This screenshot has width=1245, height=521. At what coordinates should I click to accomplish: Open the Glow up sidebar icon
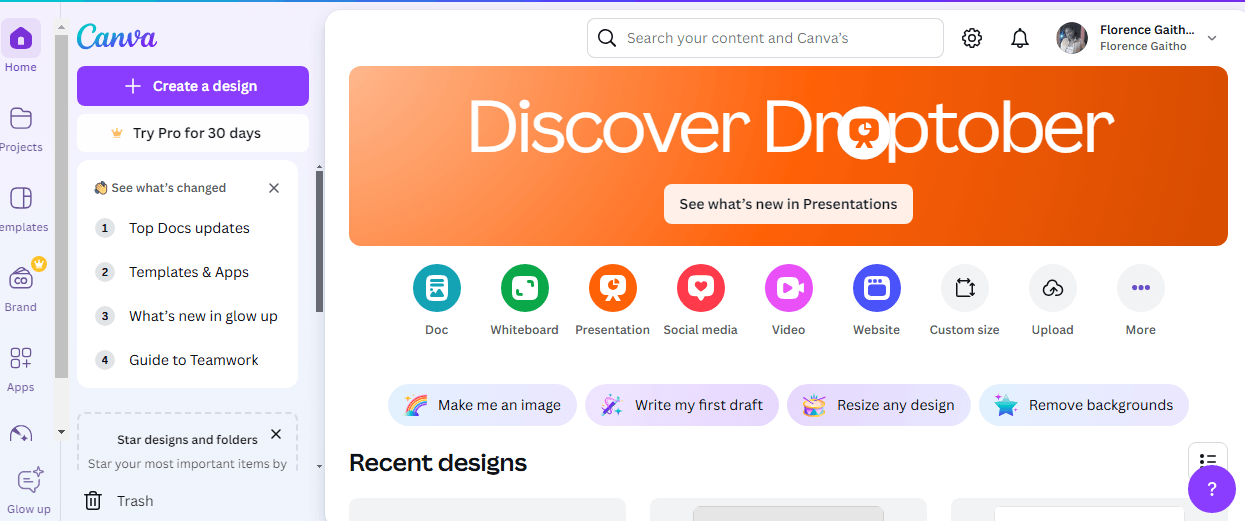click(x=30, y=481)
